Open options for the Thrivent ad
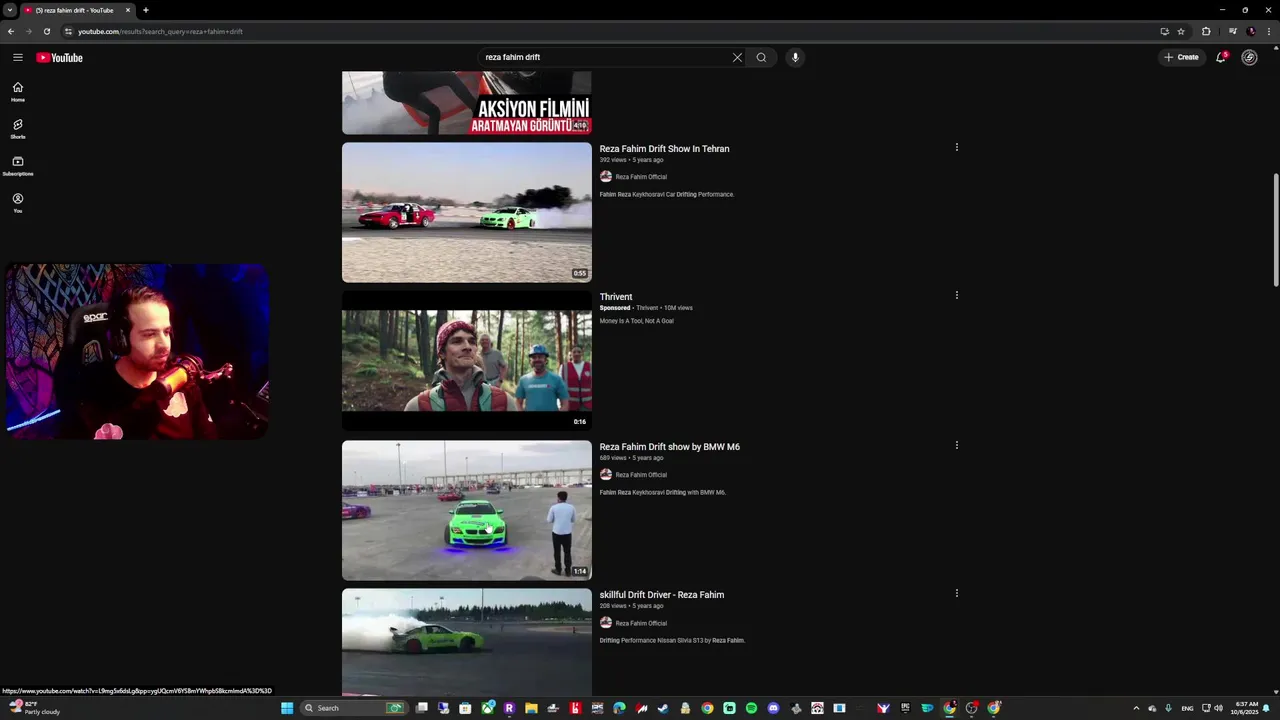Viewport: 1280px width, 720px height. point(956,295)
